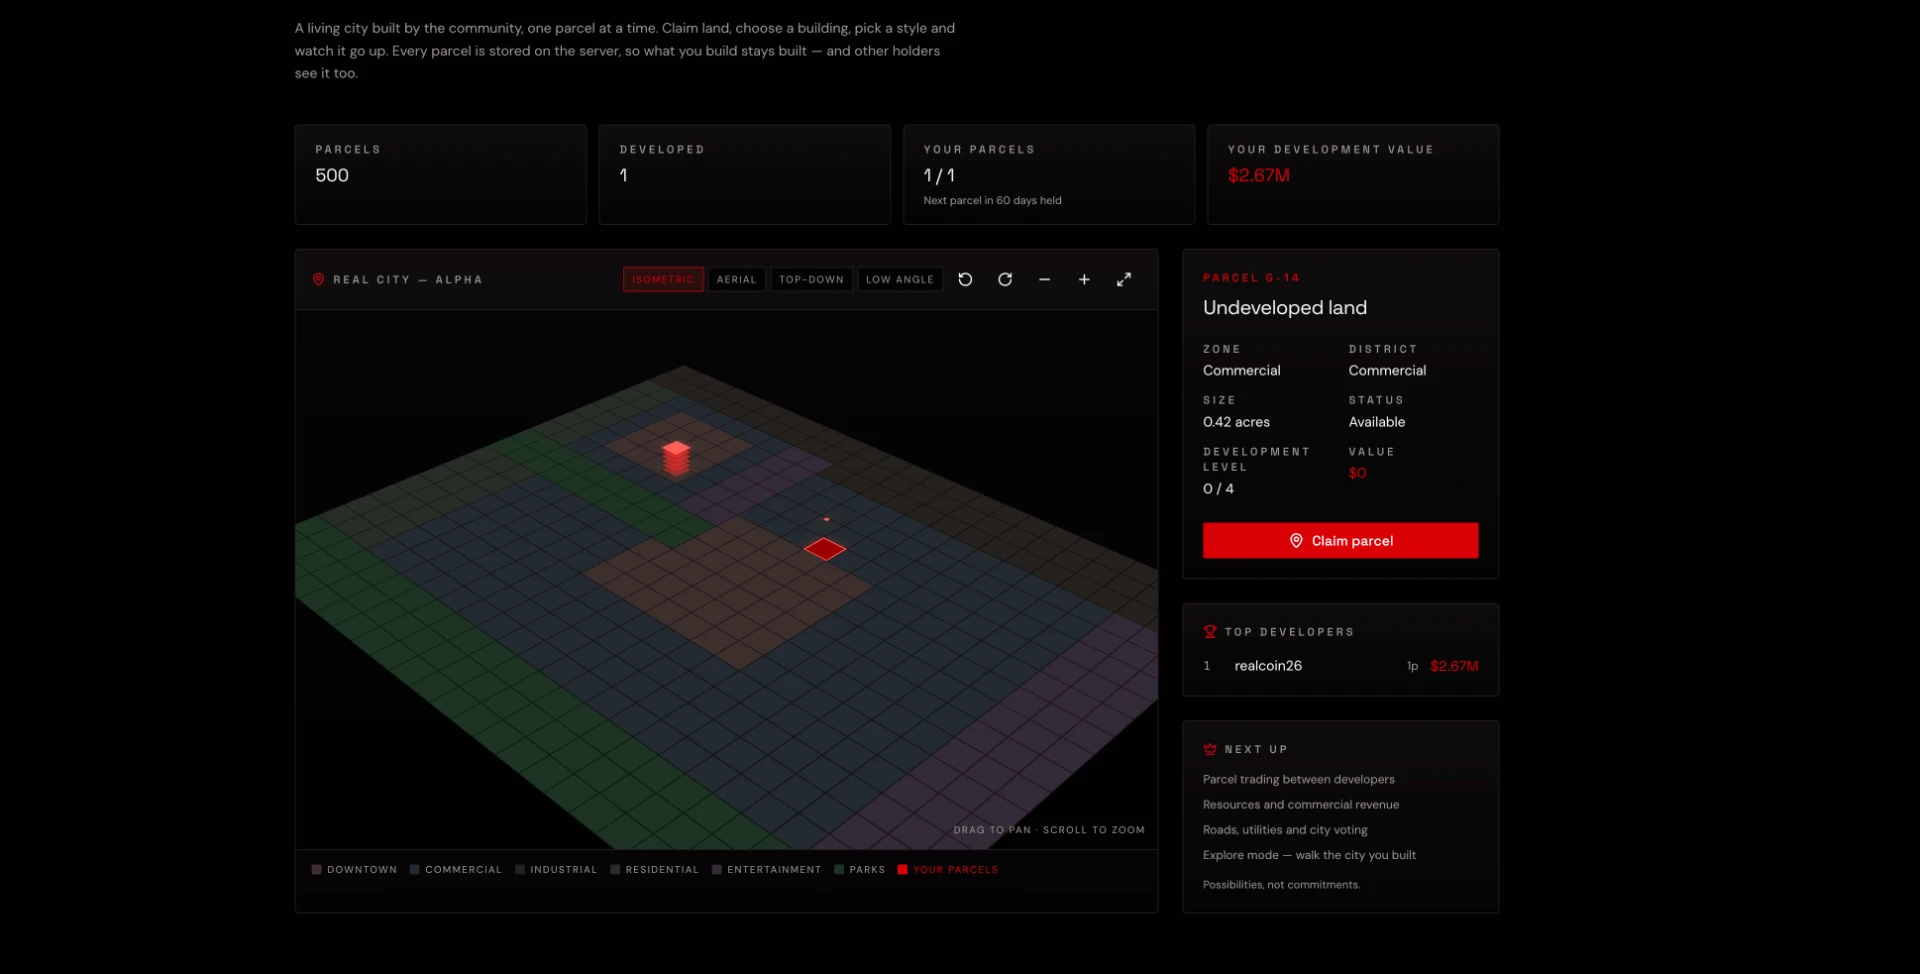
Task: Click the 0 / 4 development level value
Action: click(1218, 489)
